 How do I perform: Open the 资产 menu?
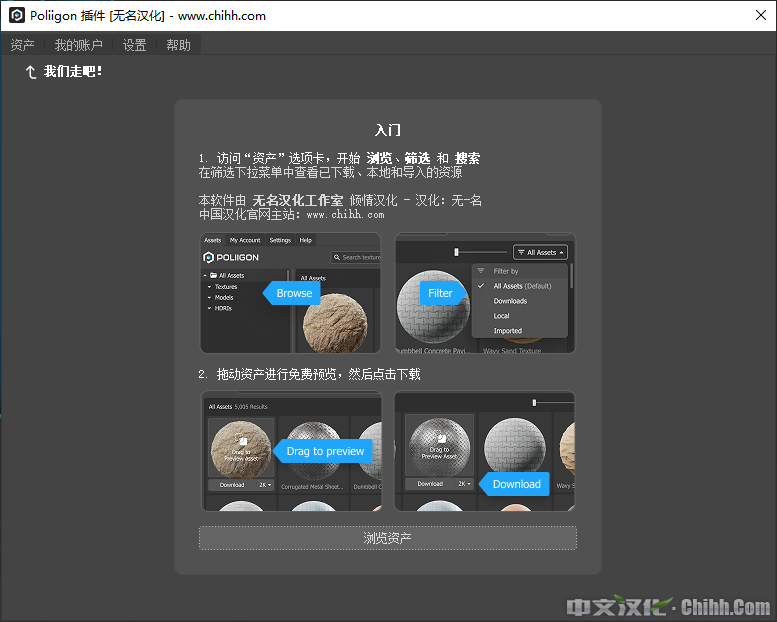click(x=22, y=45)
